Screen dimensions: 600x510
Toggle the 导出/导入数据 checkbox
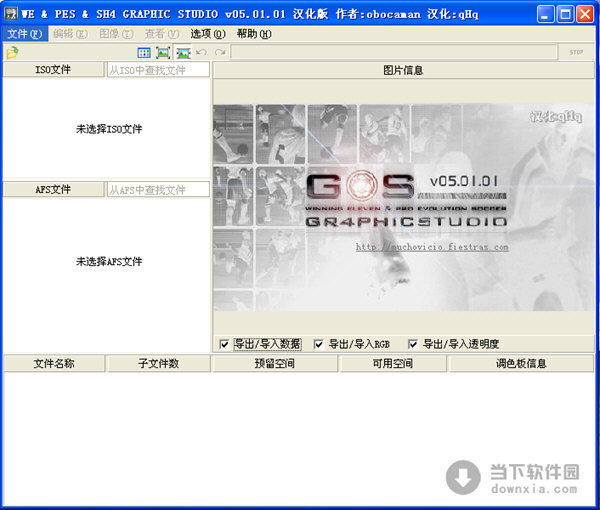click(224, 344)
